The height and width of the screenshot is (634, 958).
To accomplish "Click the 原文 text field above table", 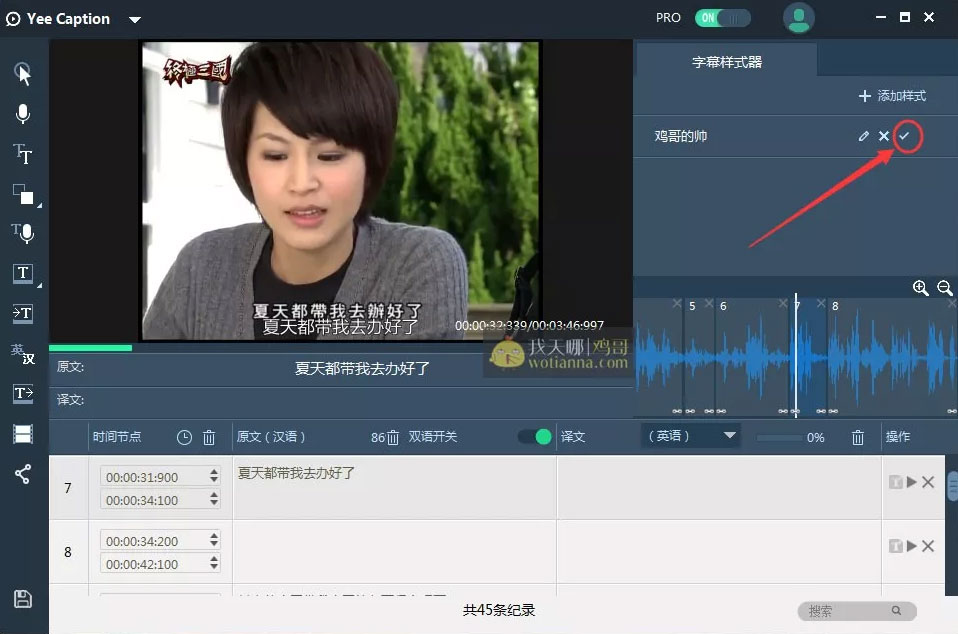I will (x=362, y=368).
